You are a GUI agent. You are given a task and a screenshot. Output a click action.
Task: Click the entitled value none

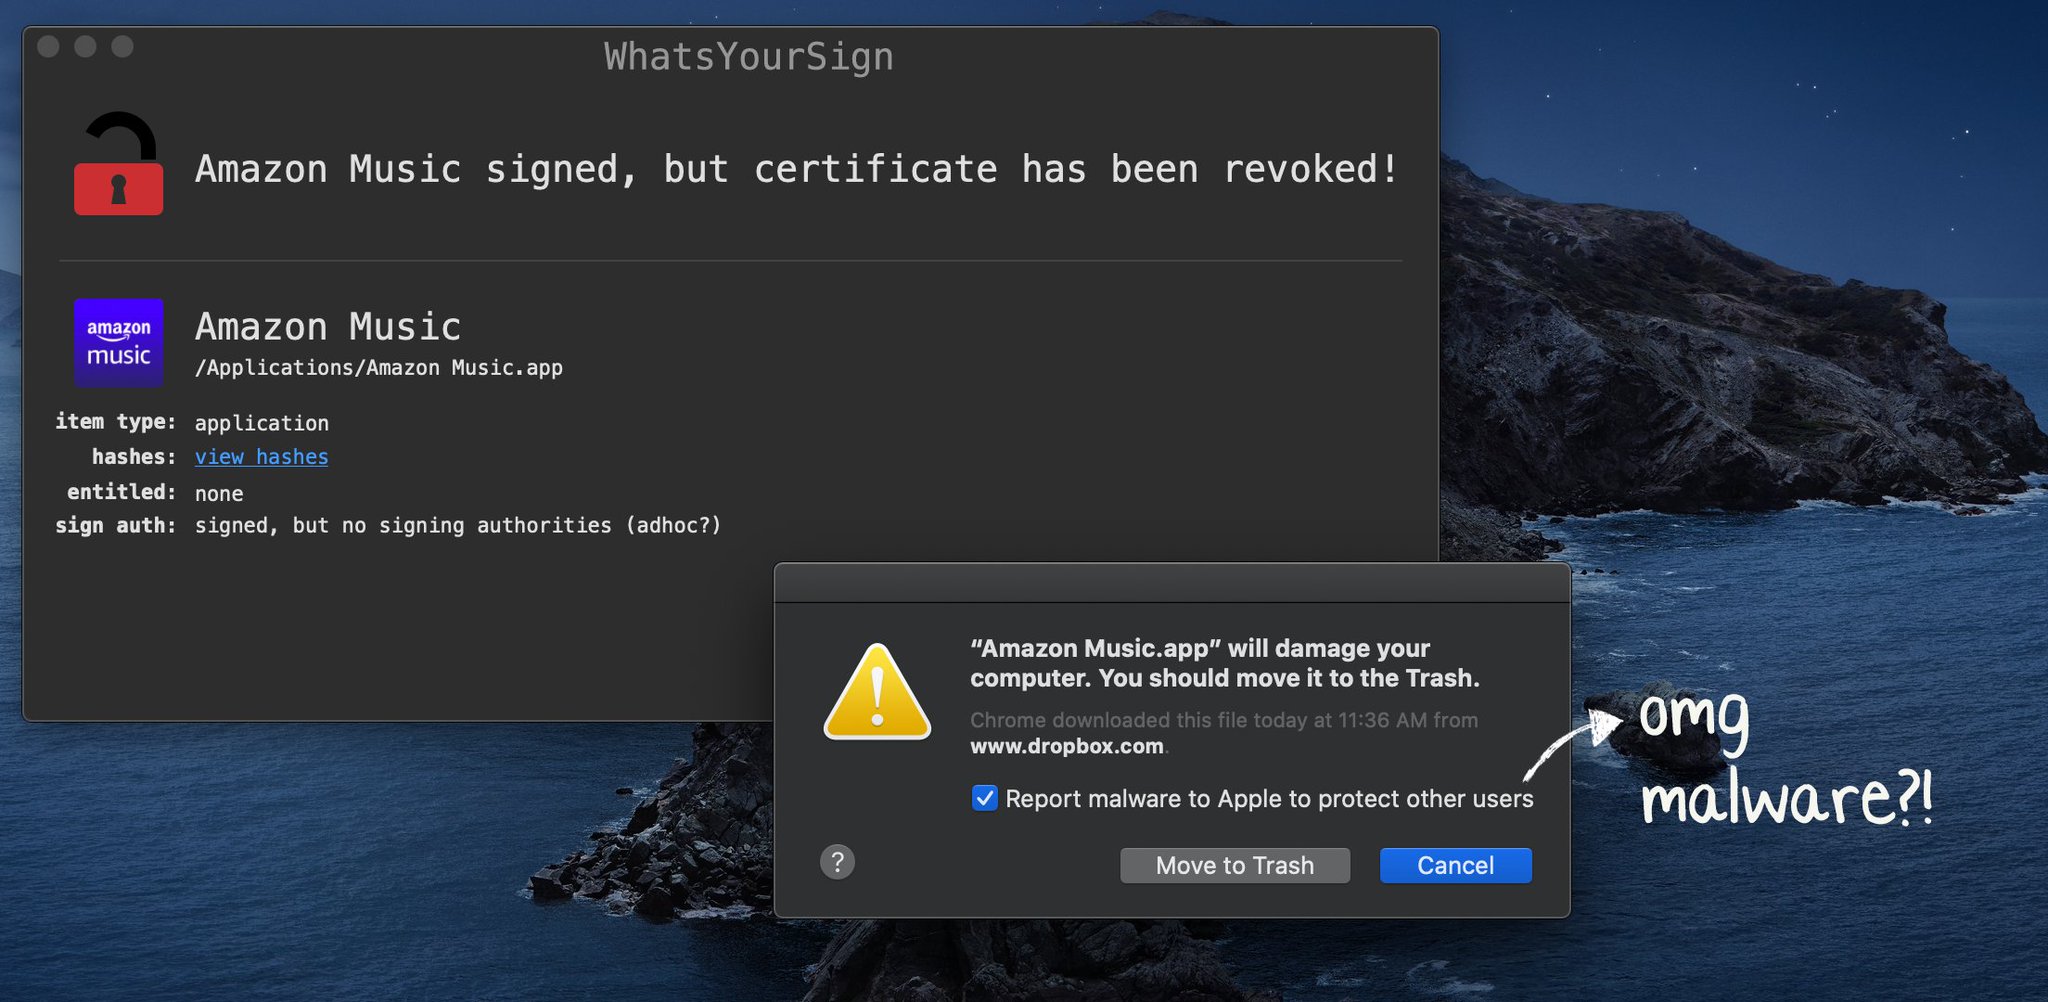[219, 493]
